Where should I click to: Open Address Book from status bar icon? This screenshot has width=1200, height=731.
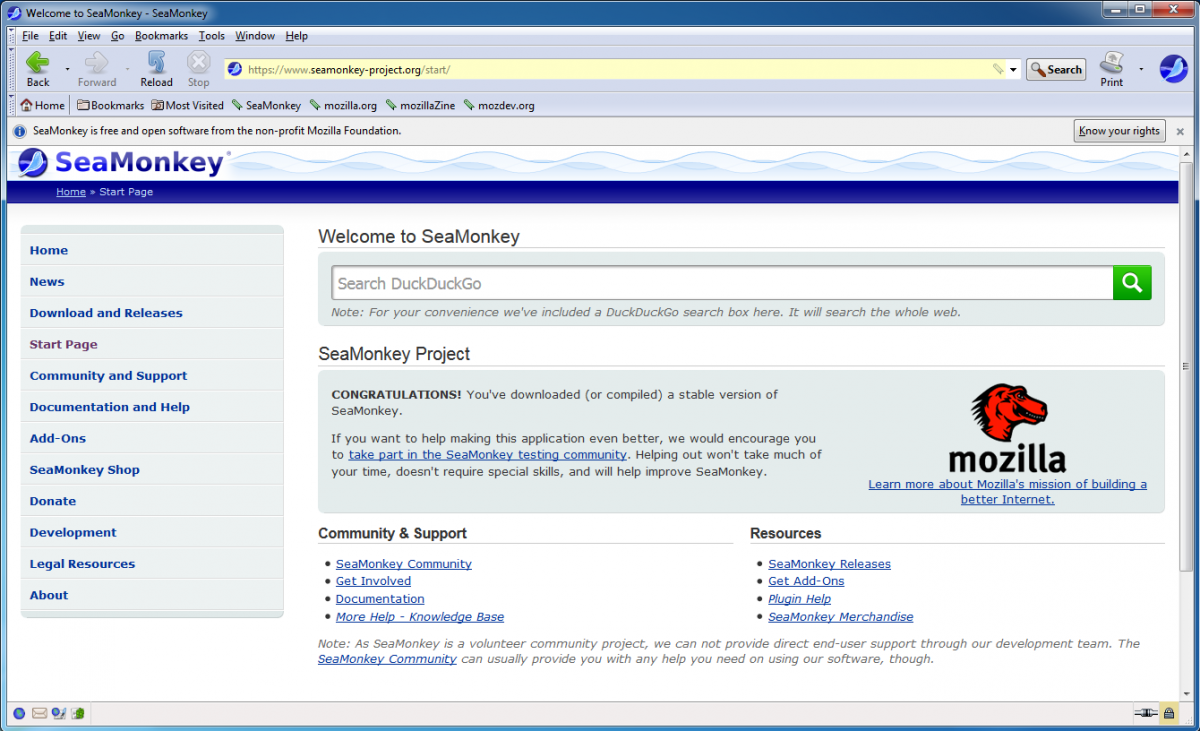tap(78, 713)
